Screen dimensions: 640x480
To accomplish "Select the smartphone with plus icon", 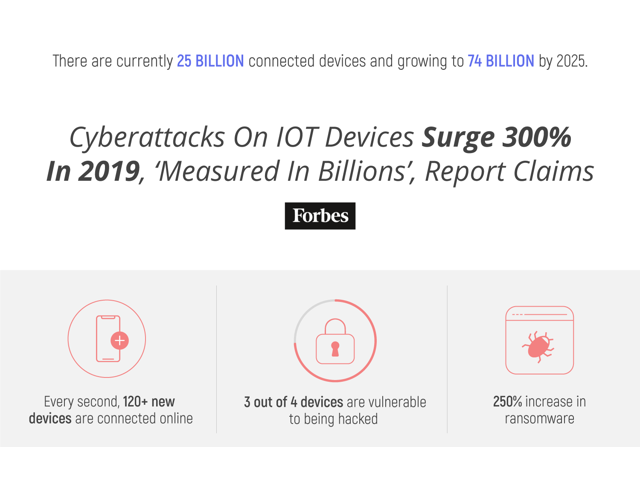I will 107,339.
